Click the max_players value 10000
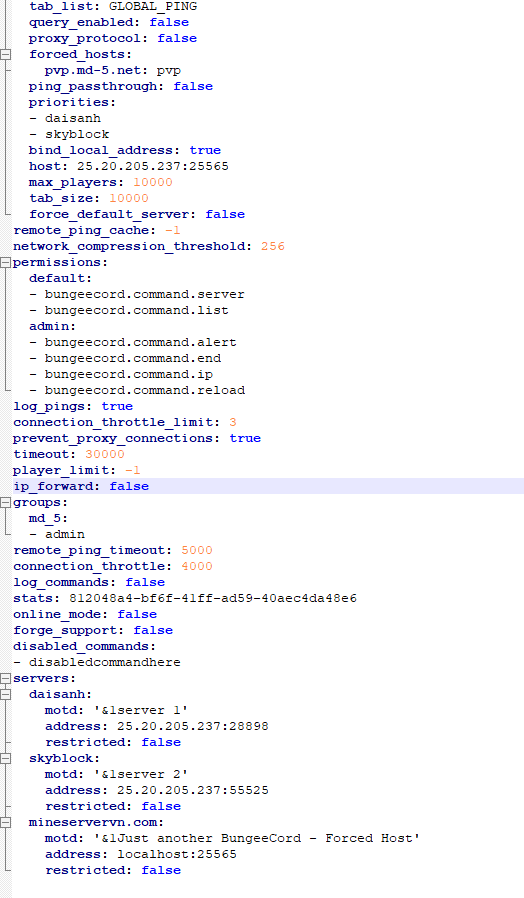 point(153,182)
